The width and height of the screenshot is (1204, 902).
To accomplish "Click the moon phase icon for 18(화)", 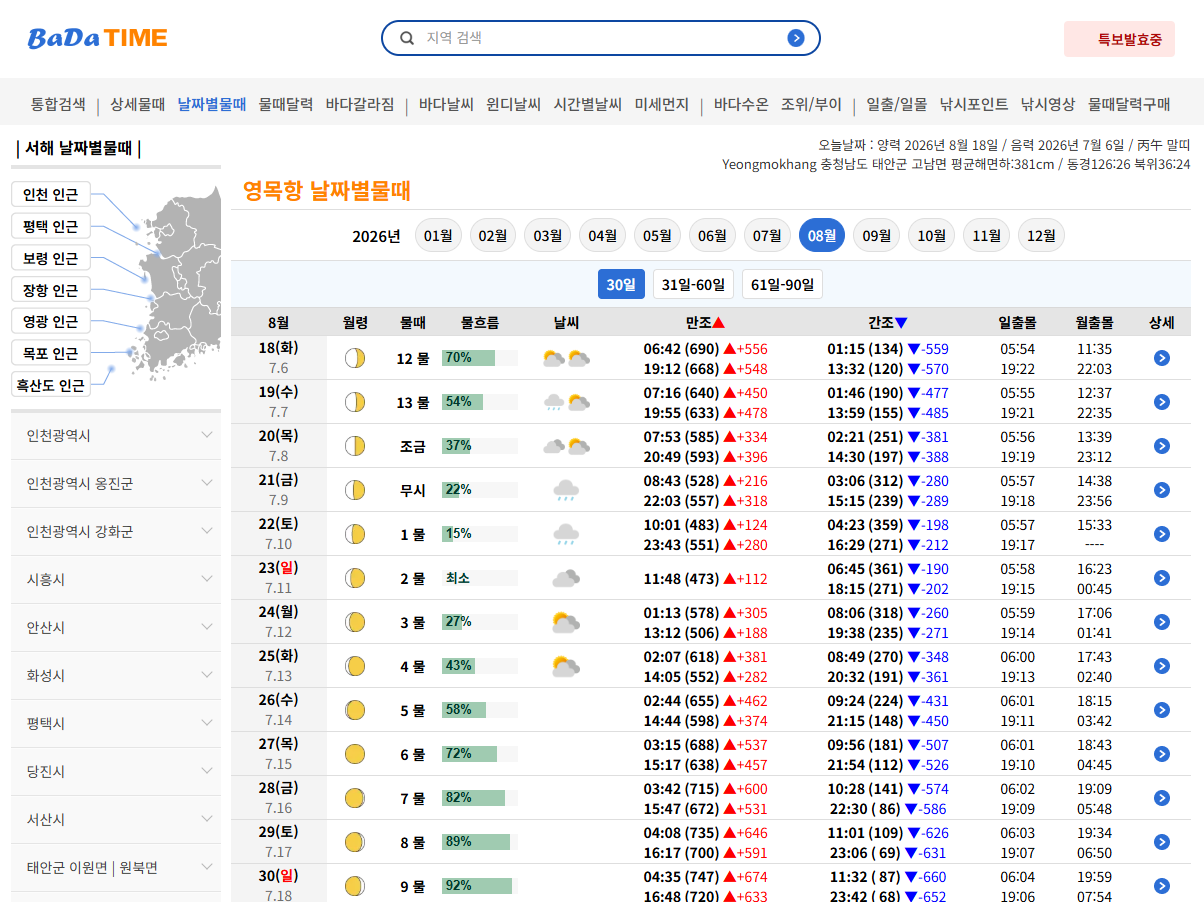I will (354, 358).
